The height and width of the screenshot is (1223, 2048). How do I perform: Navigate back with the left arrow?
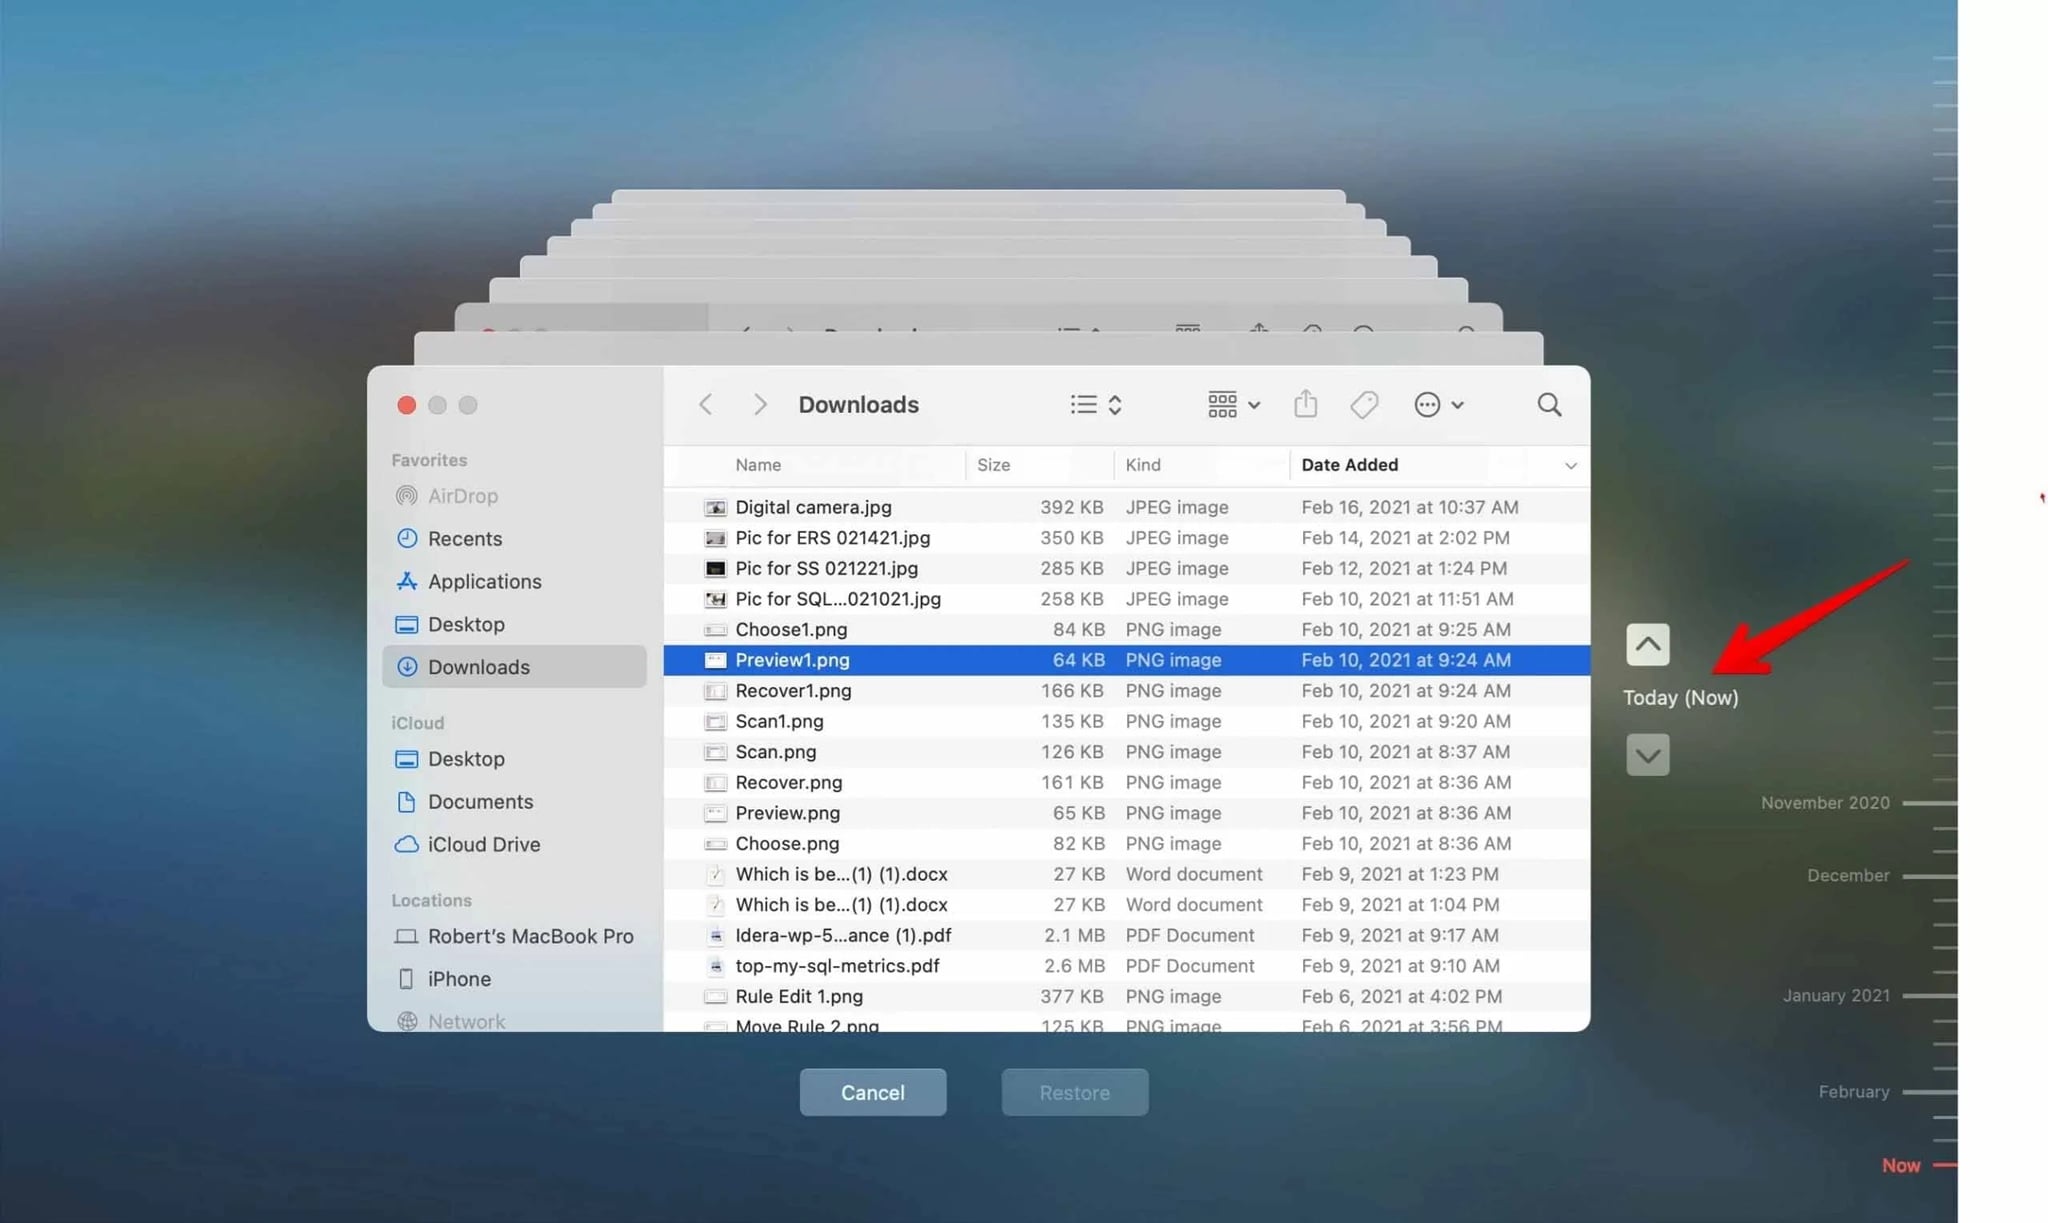tap(707, 404)
